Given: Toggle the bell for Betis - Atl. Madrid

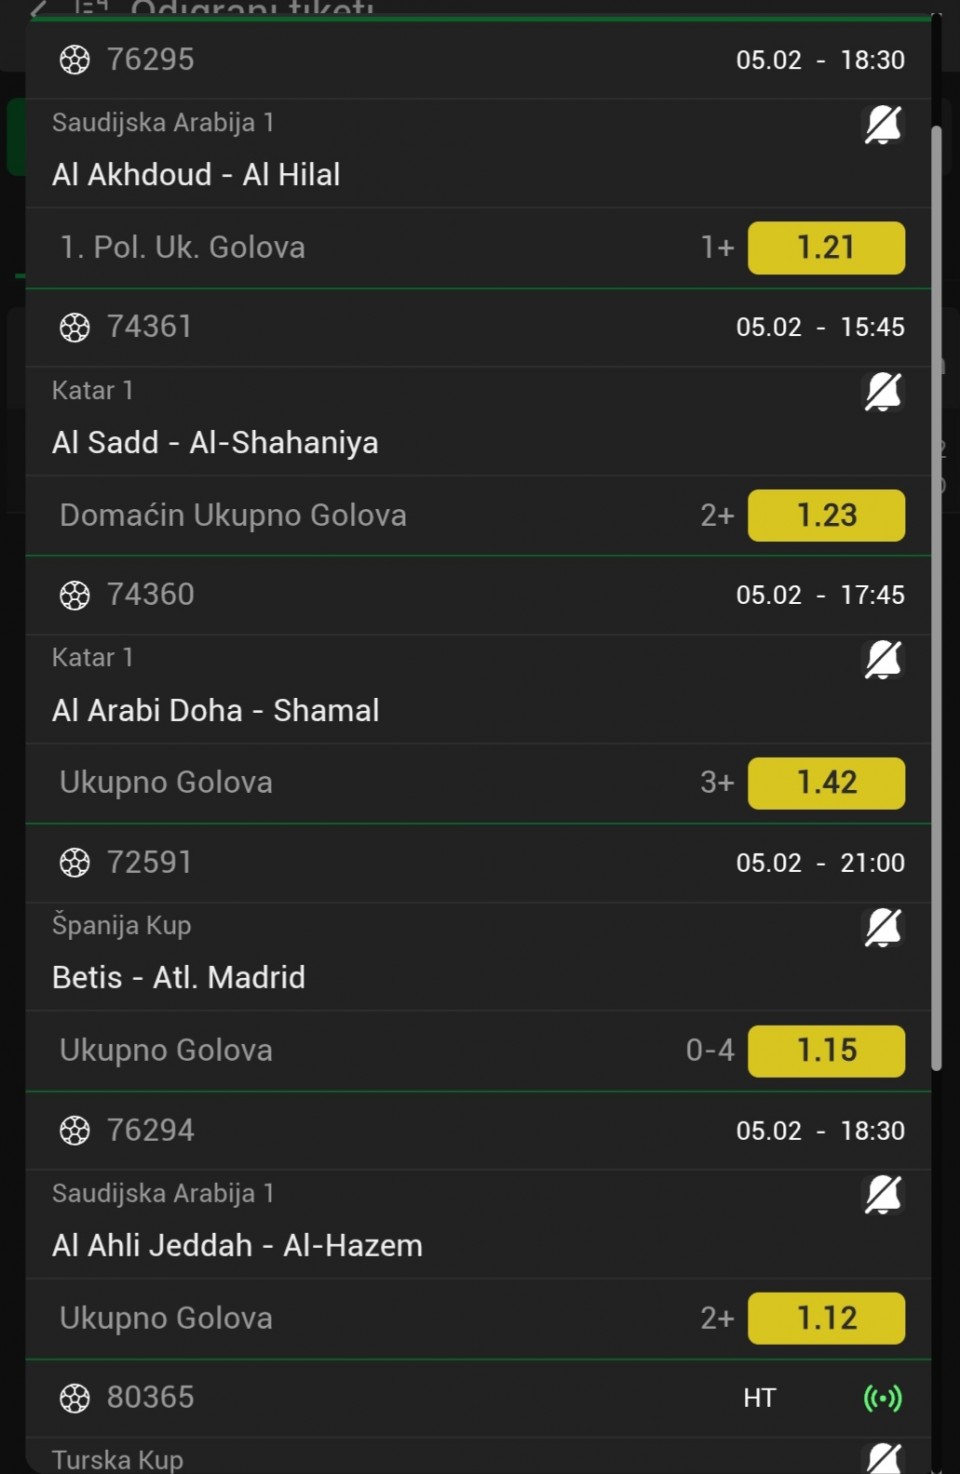Looking at the screenshot, I should pyautogui.click(x=882, y=928).
